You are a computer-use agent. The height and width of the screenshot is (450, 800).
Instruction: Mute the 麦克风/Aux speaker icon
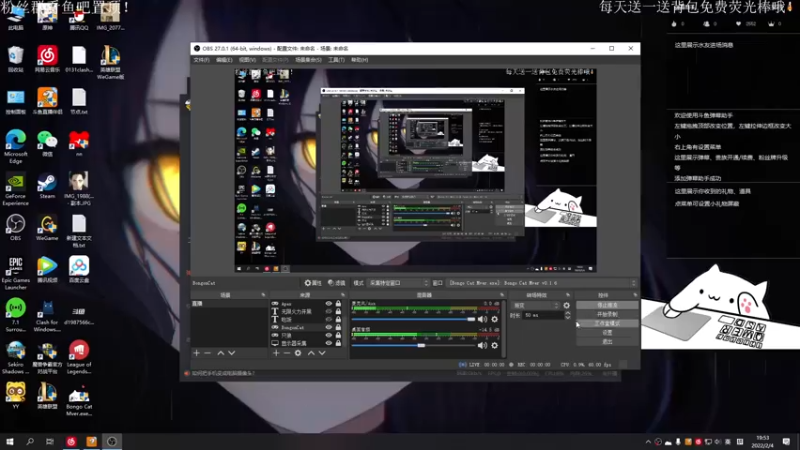click(x=482, y=319)
